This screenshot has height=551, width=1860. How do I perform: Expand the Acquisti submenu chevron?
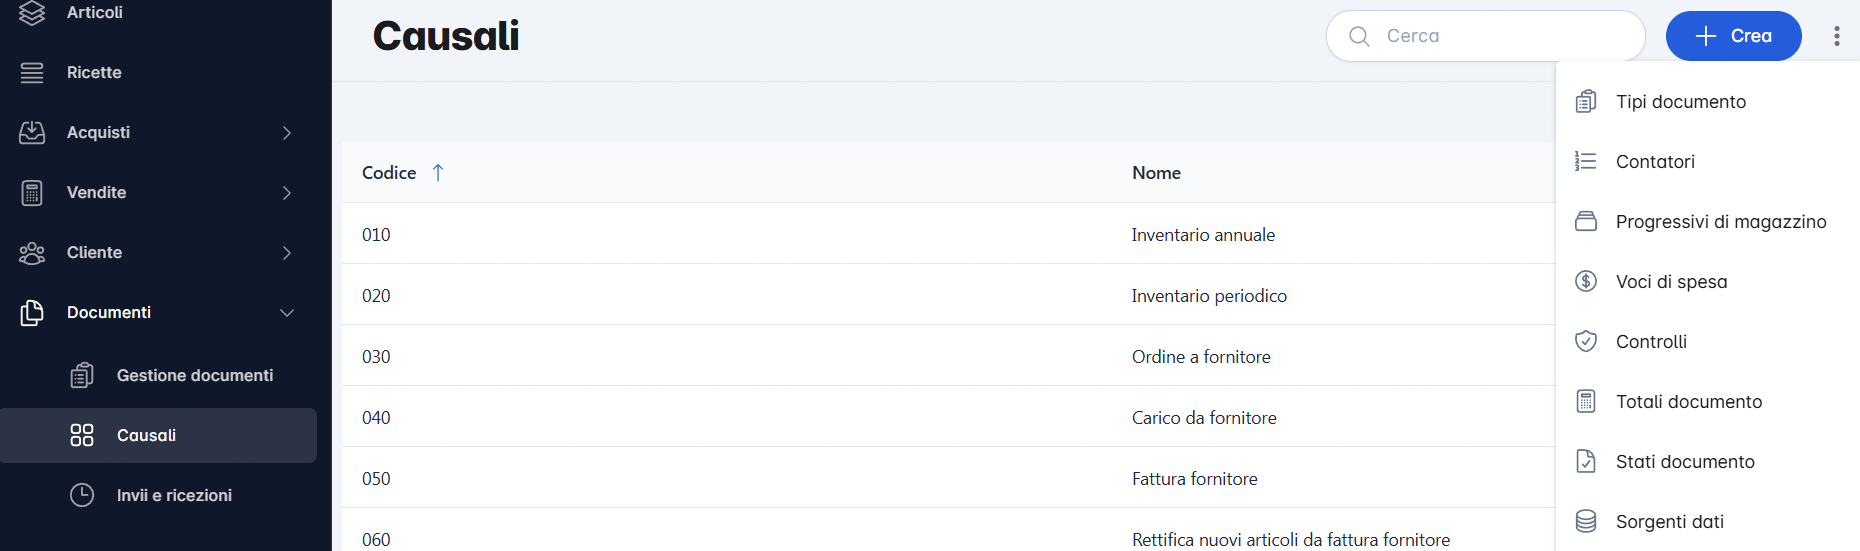tap(287, 133)
